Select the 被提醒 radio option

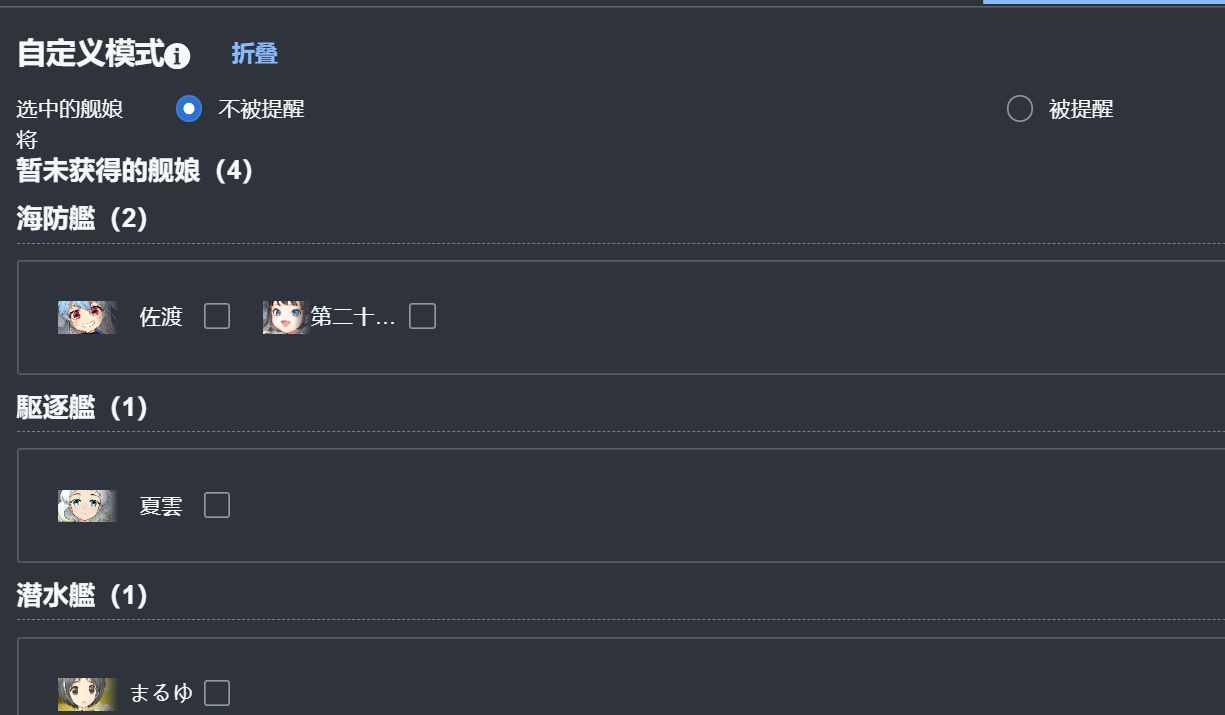coord(1020,109)
